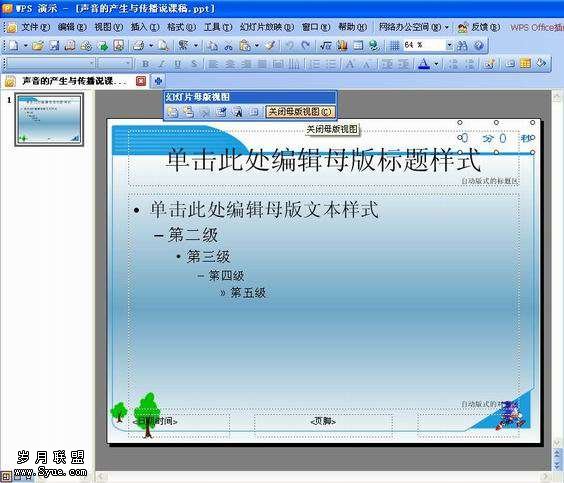The image size is (564, 483).
Task: Click the globe hyperlink icon
Action: (374, 46)
